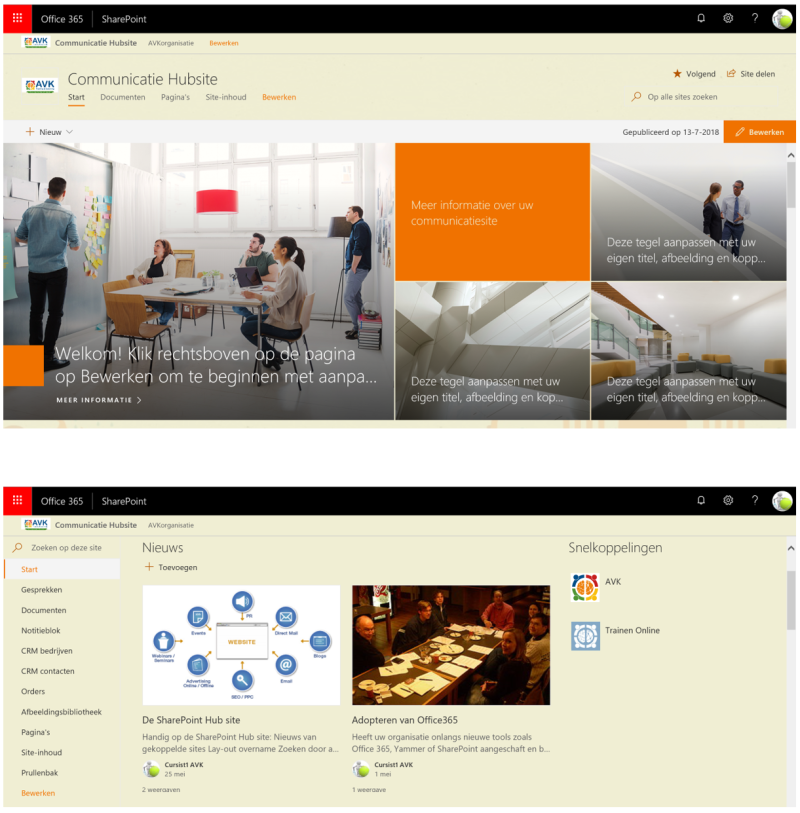Image resolution: width=800 pixels, height=813 pixels.
Task: Open tile with lounge seating interior
Action: tap(689, 351)
